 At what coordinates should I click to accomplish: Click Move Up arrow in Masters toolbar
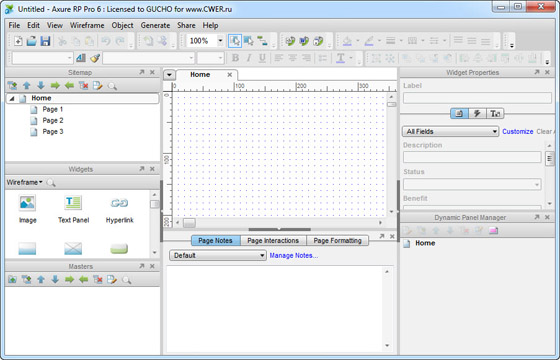click(41, 279)
